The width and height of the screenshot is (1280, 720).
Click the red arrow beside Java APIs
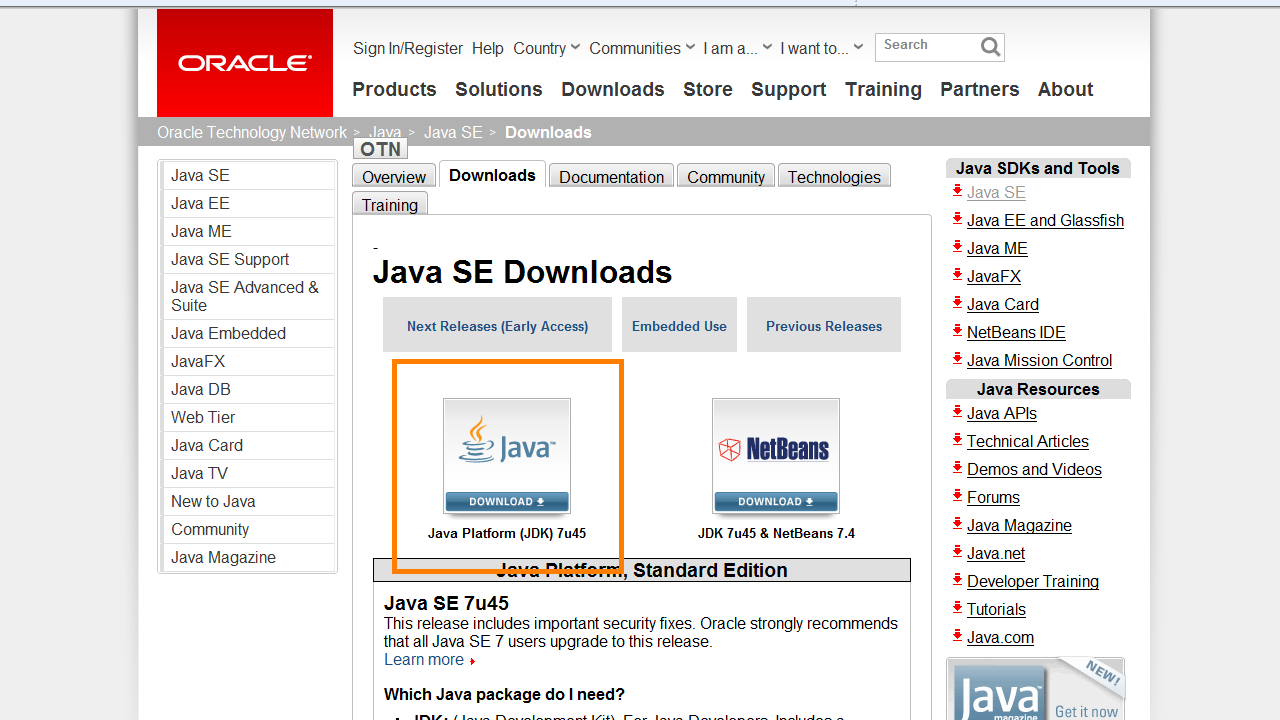[x=958, y=412]
